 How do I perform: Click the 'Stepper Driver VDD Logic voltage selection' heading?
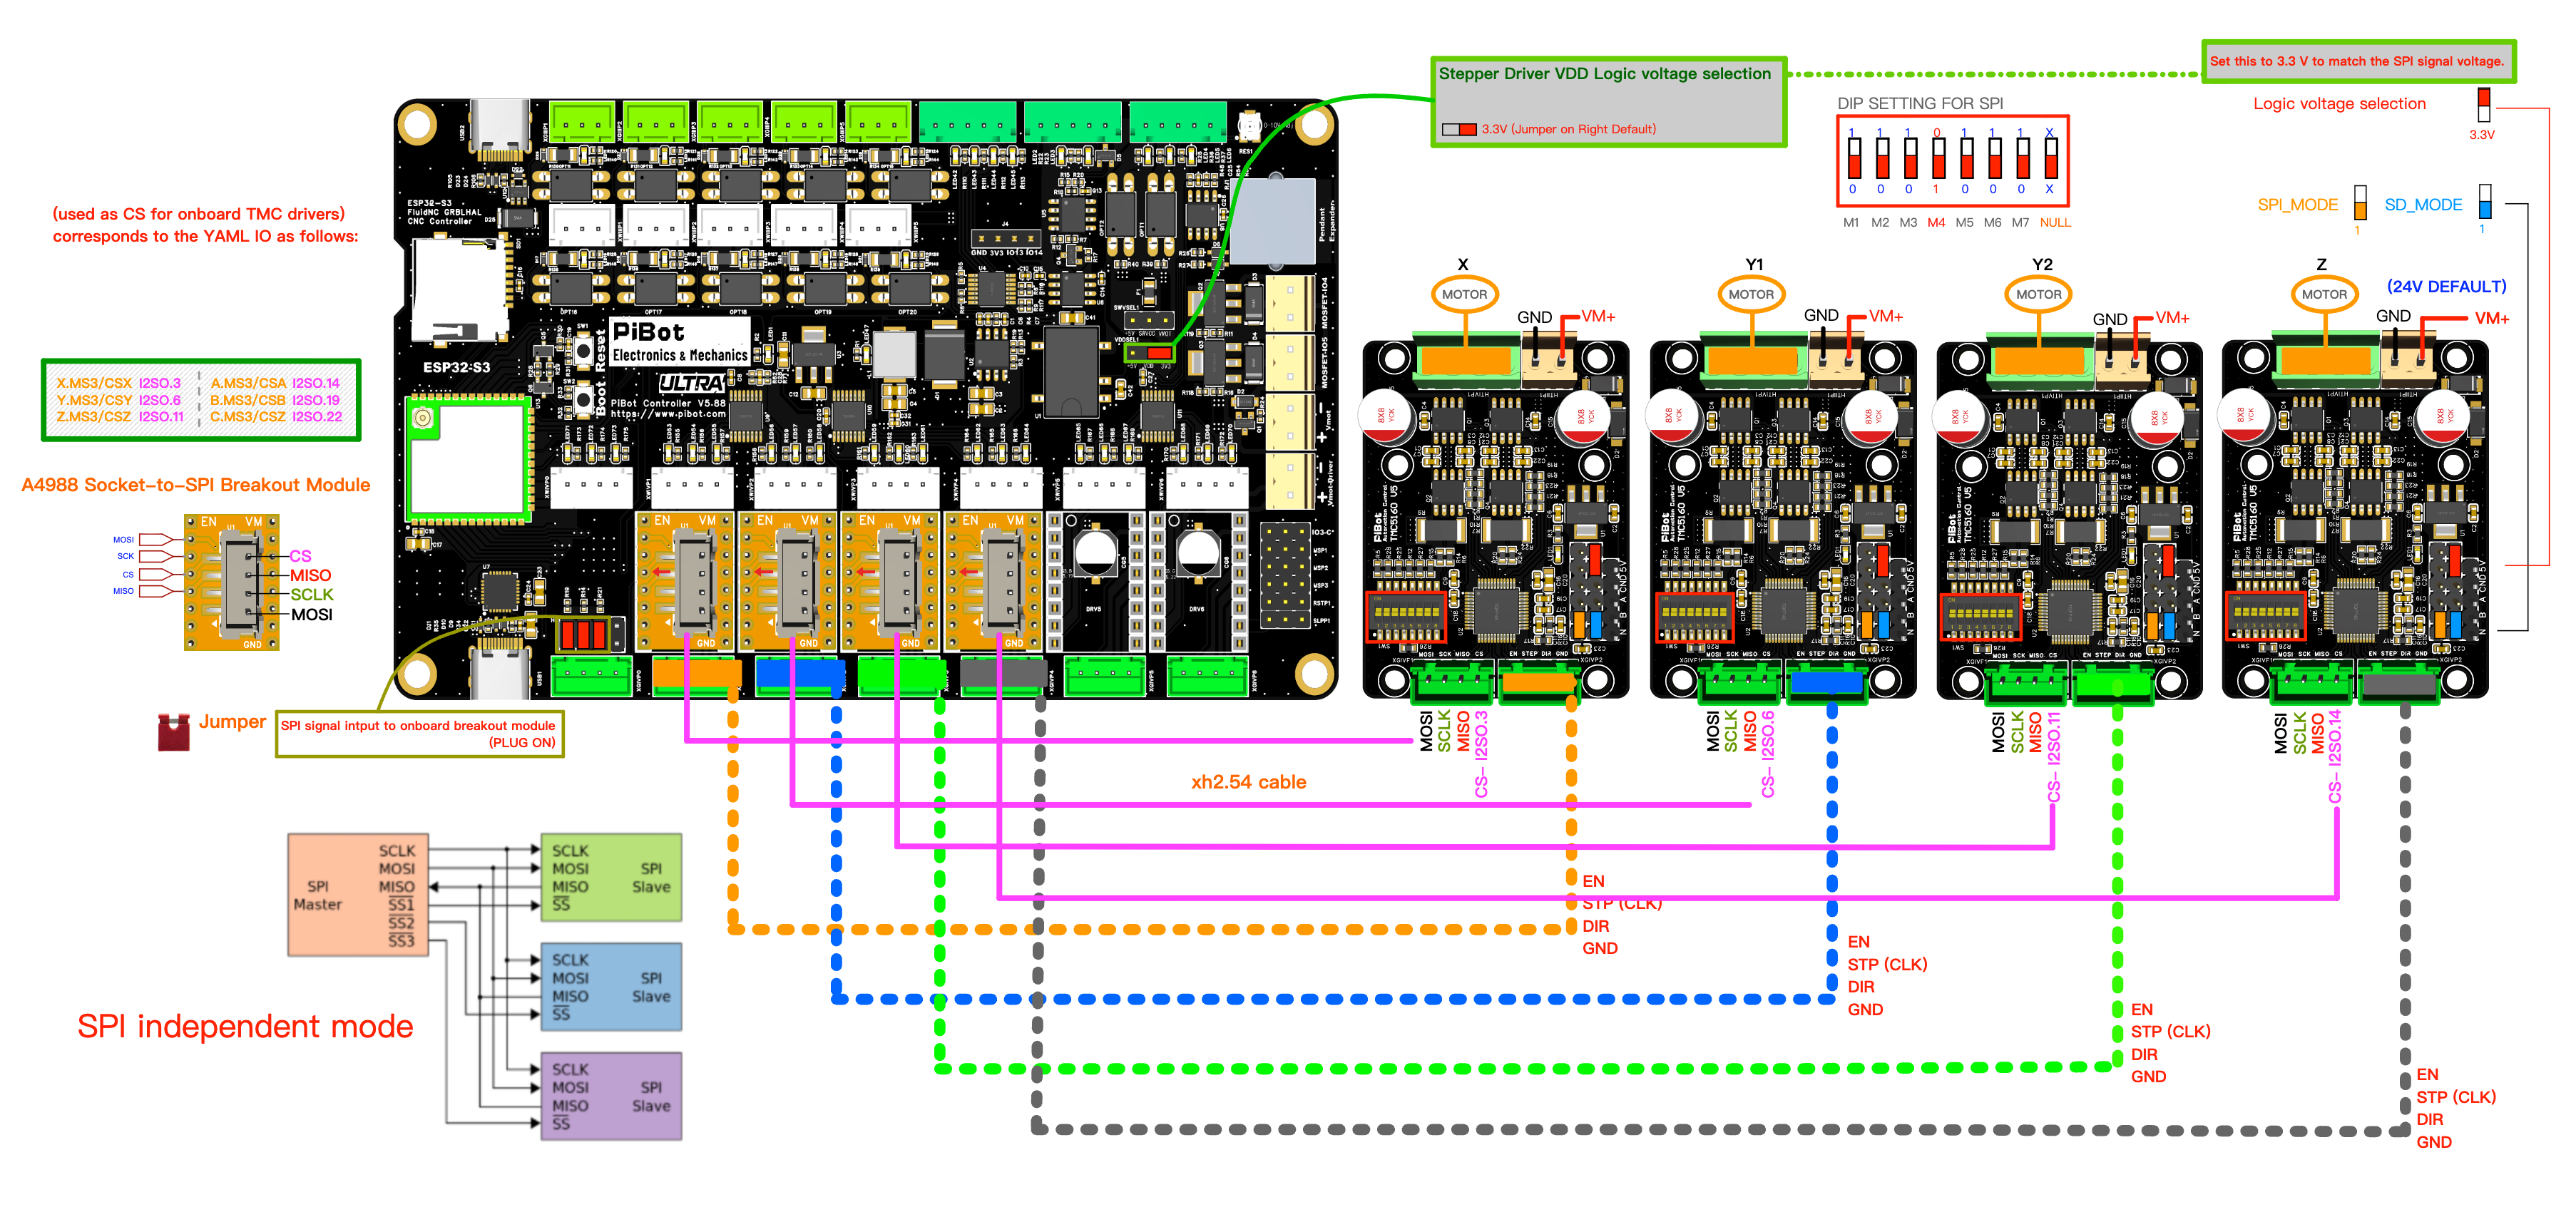pos(1604,73)
